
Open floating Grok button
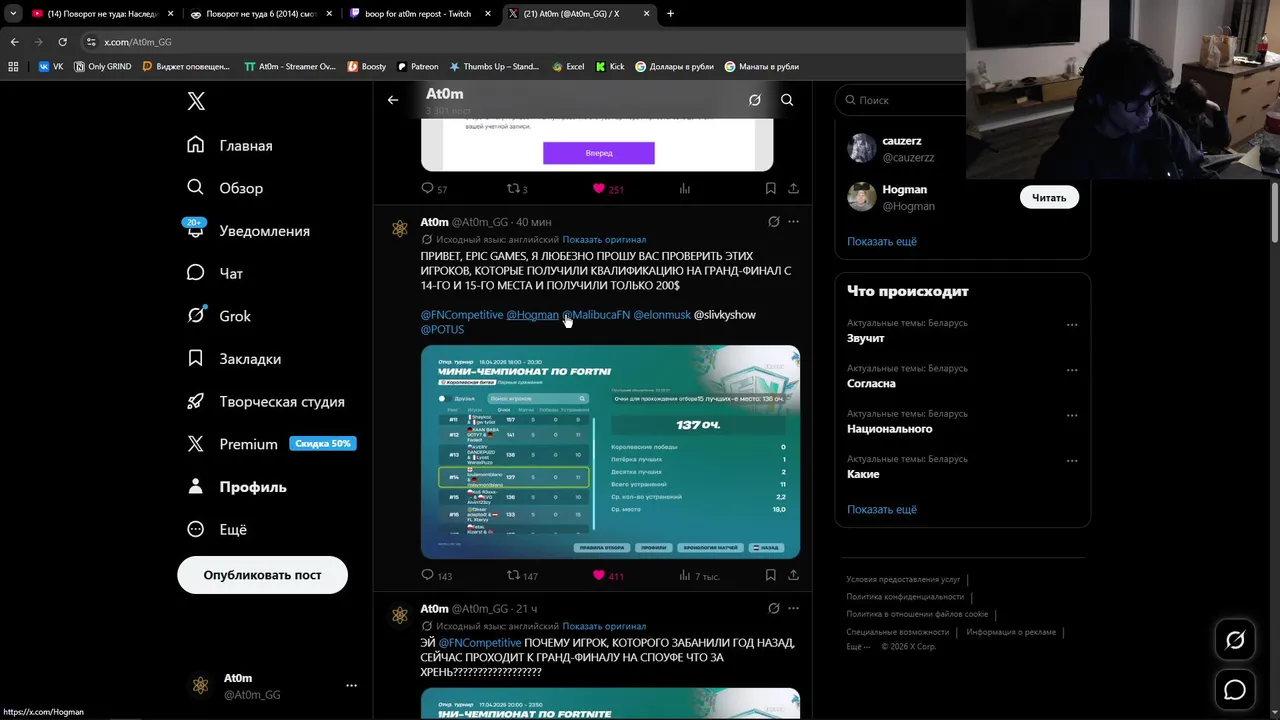[1235, 641]
